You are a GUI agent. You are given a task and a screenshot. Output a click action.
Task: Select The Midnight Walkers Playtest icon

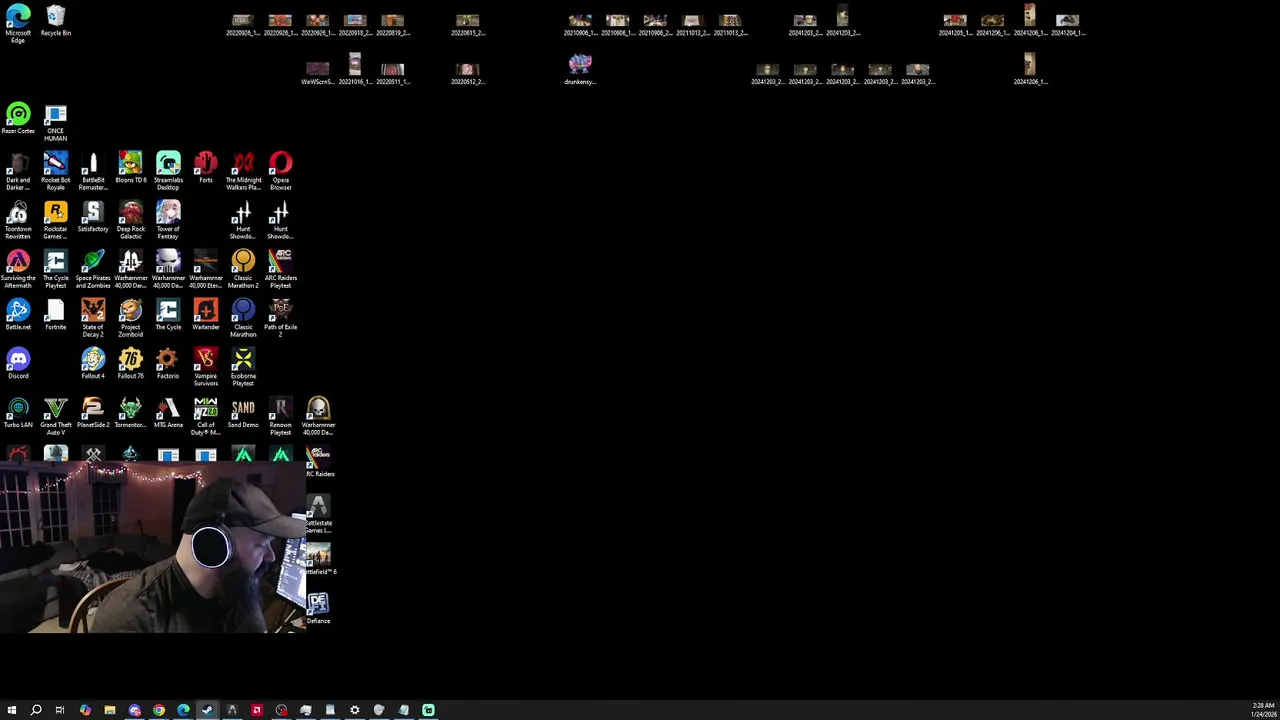tap(243, 172)
